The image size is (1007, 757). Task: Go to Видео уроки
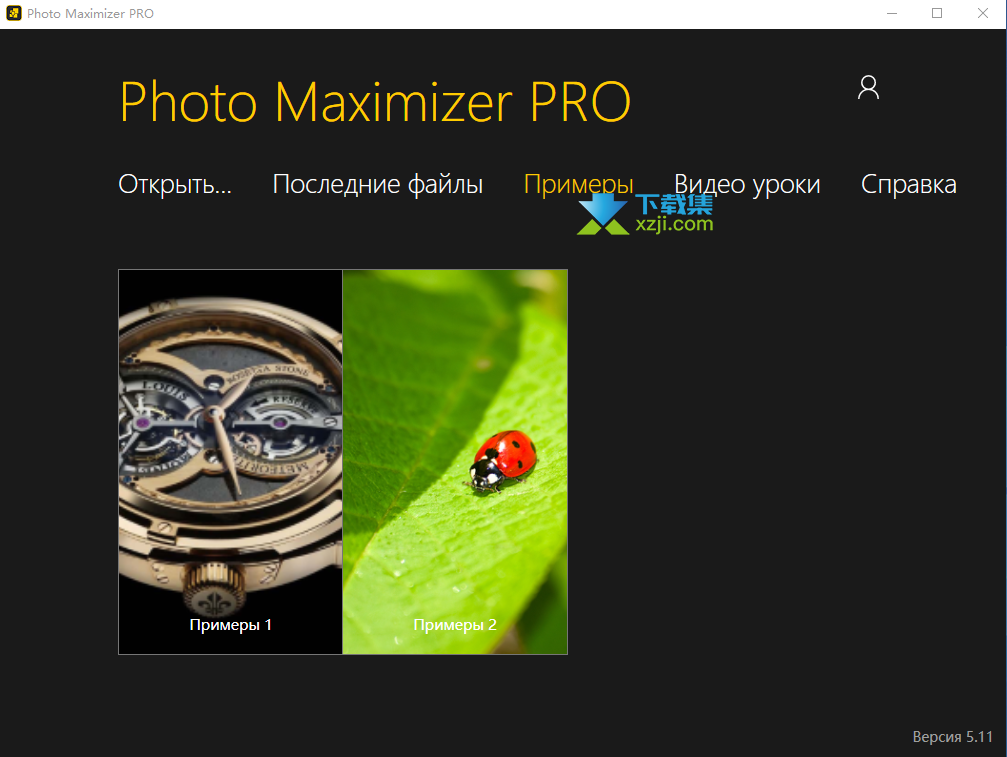tap(747, 185)
